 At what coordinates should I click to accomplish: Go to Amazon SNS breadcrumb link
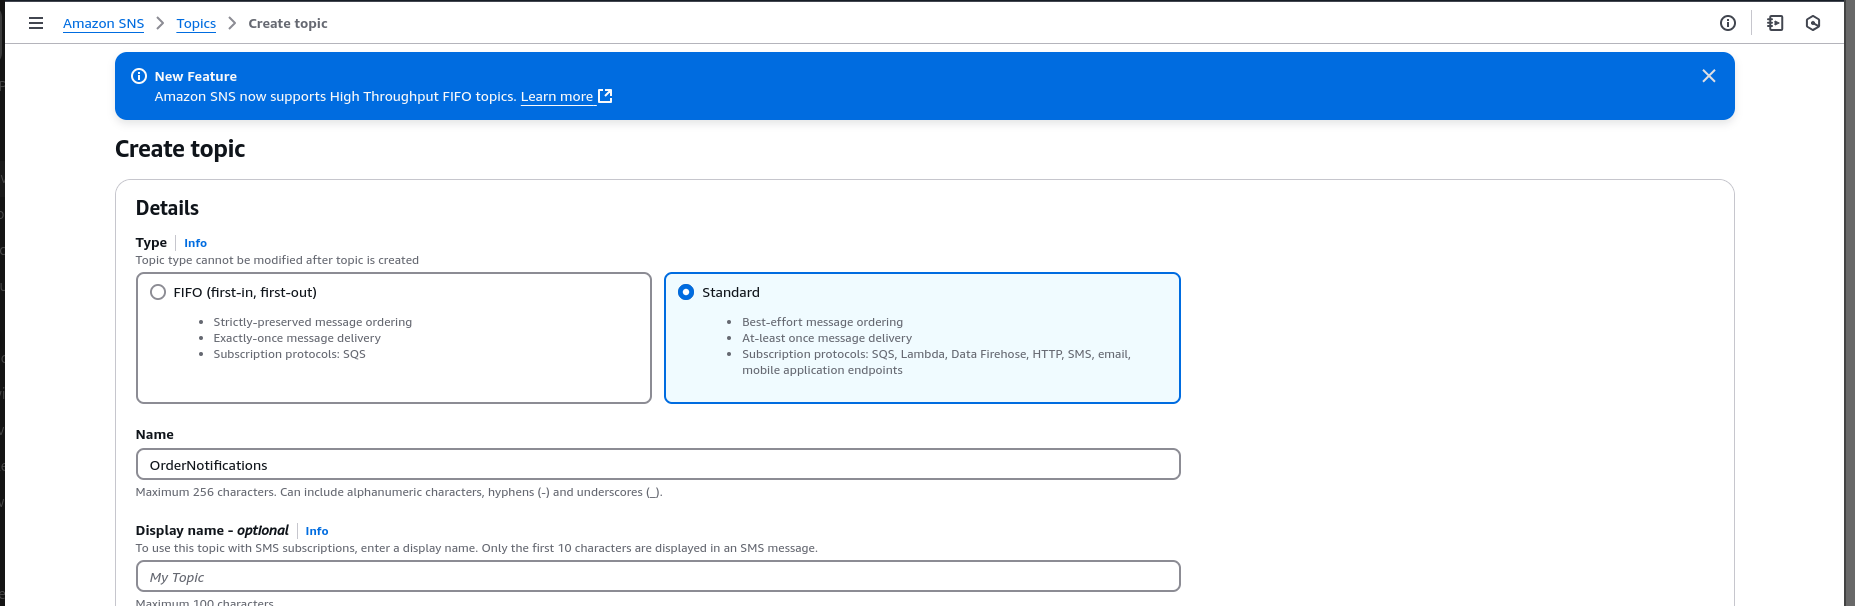tap(103, 23)
